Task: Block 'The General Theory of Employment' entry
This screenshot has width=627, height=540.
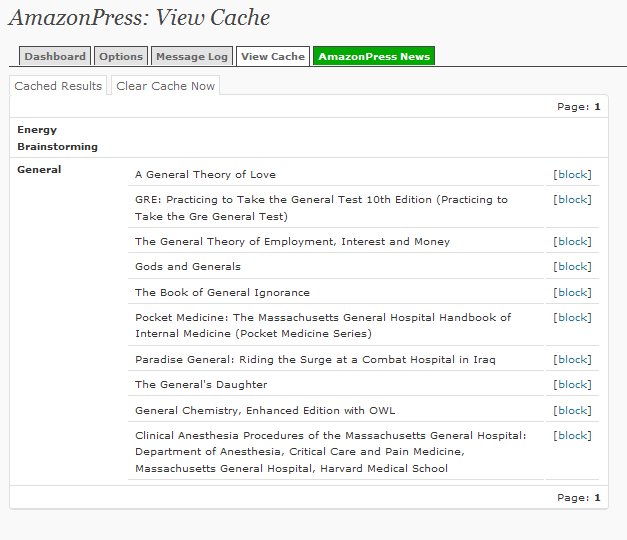Action: point(572,242)
